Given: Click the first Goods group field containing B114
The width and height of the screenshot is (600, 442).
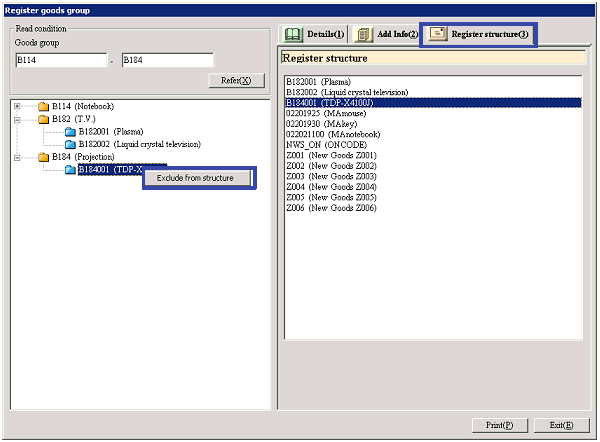Looking at the screenshot, I should (59, 60).
